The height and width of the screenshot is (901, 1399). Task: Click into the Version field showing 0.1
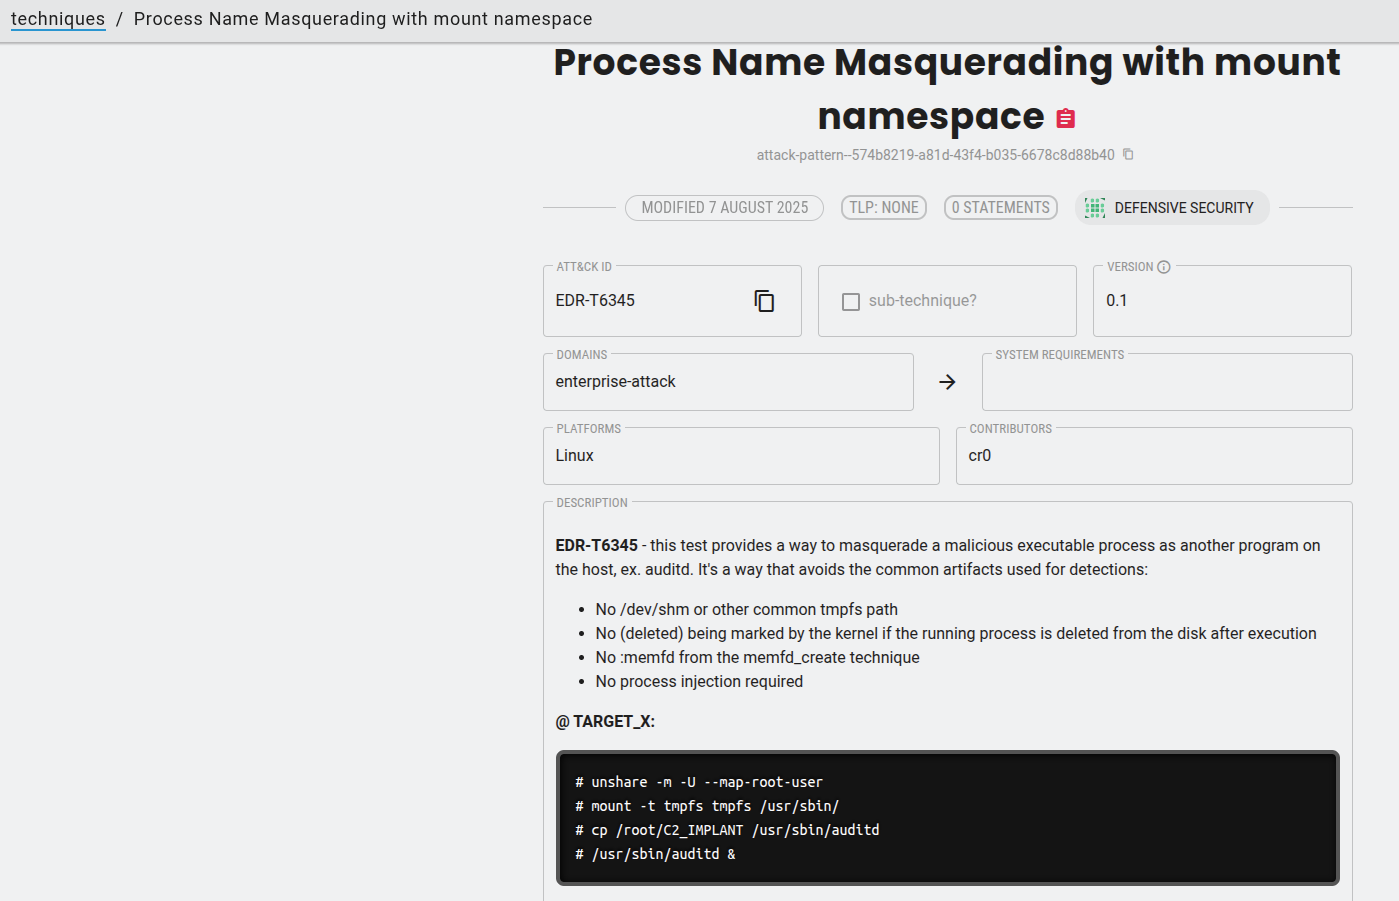1220,301
